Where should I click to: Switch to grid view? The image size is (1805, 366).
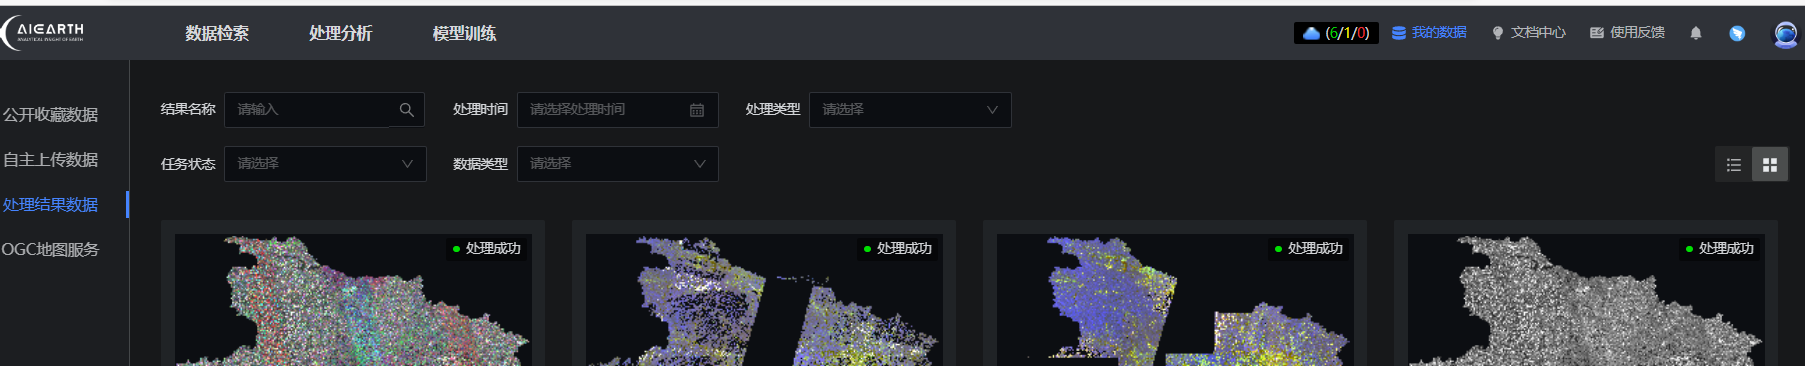(x=1770, y=165)
